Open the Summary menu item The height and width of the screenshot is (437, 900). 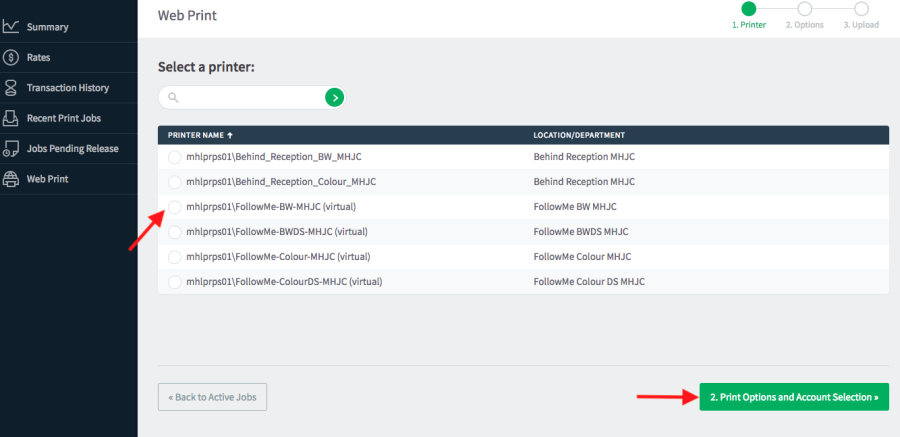tap(47, 27)
